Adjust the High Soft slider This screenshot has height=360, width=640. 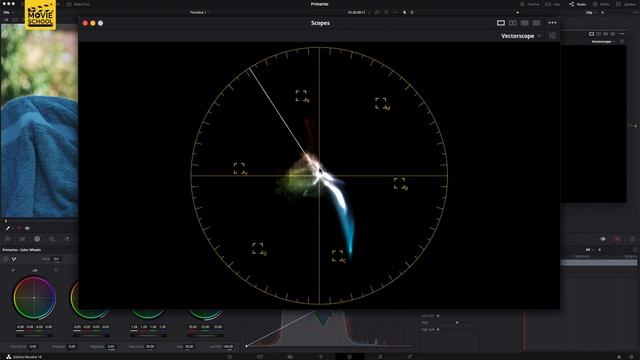[438, 330]
